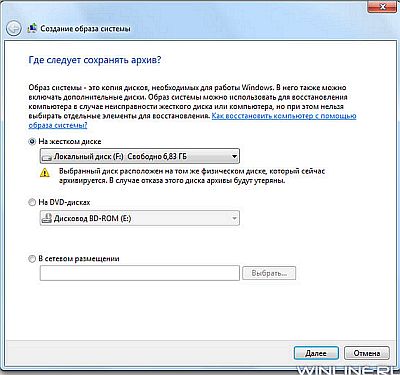
Task: Click the 'Создание образа системы' title text
Action: (x=85, y=29)
